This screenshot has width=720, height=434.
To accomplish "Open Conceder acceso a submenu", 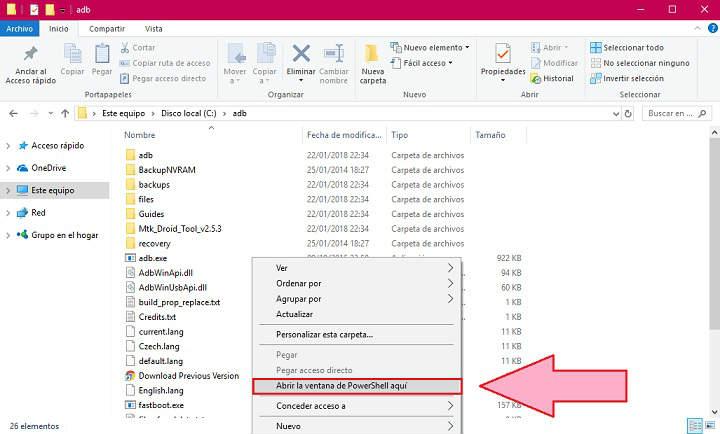I will pyautogui.click(x=357, y=406).
